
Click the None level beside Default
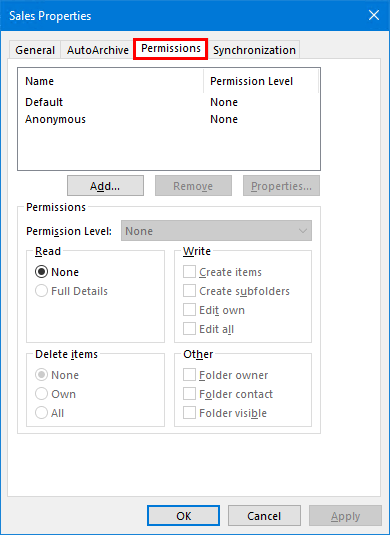[x=224, y=102]
